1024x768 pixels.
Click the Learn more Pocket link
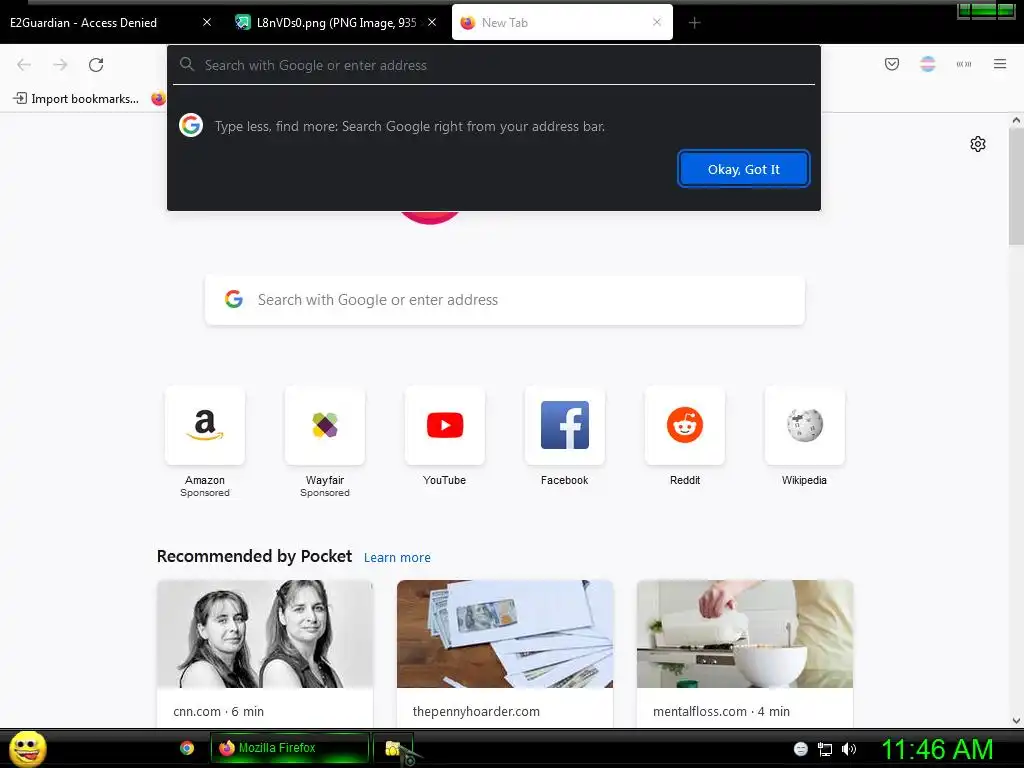pos(397,558)
